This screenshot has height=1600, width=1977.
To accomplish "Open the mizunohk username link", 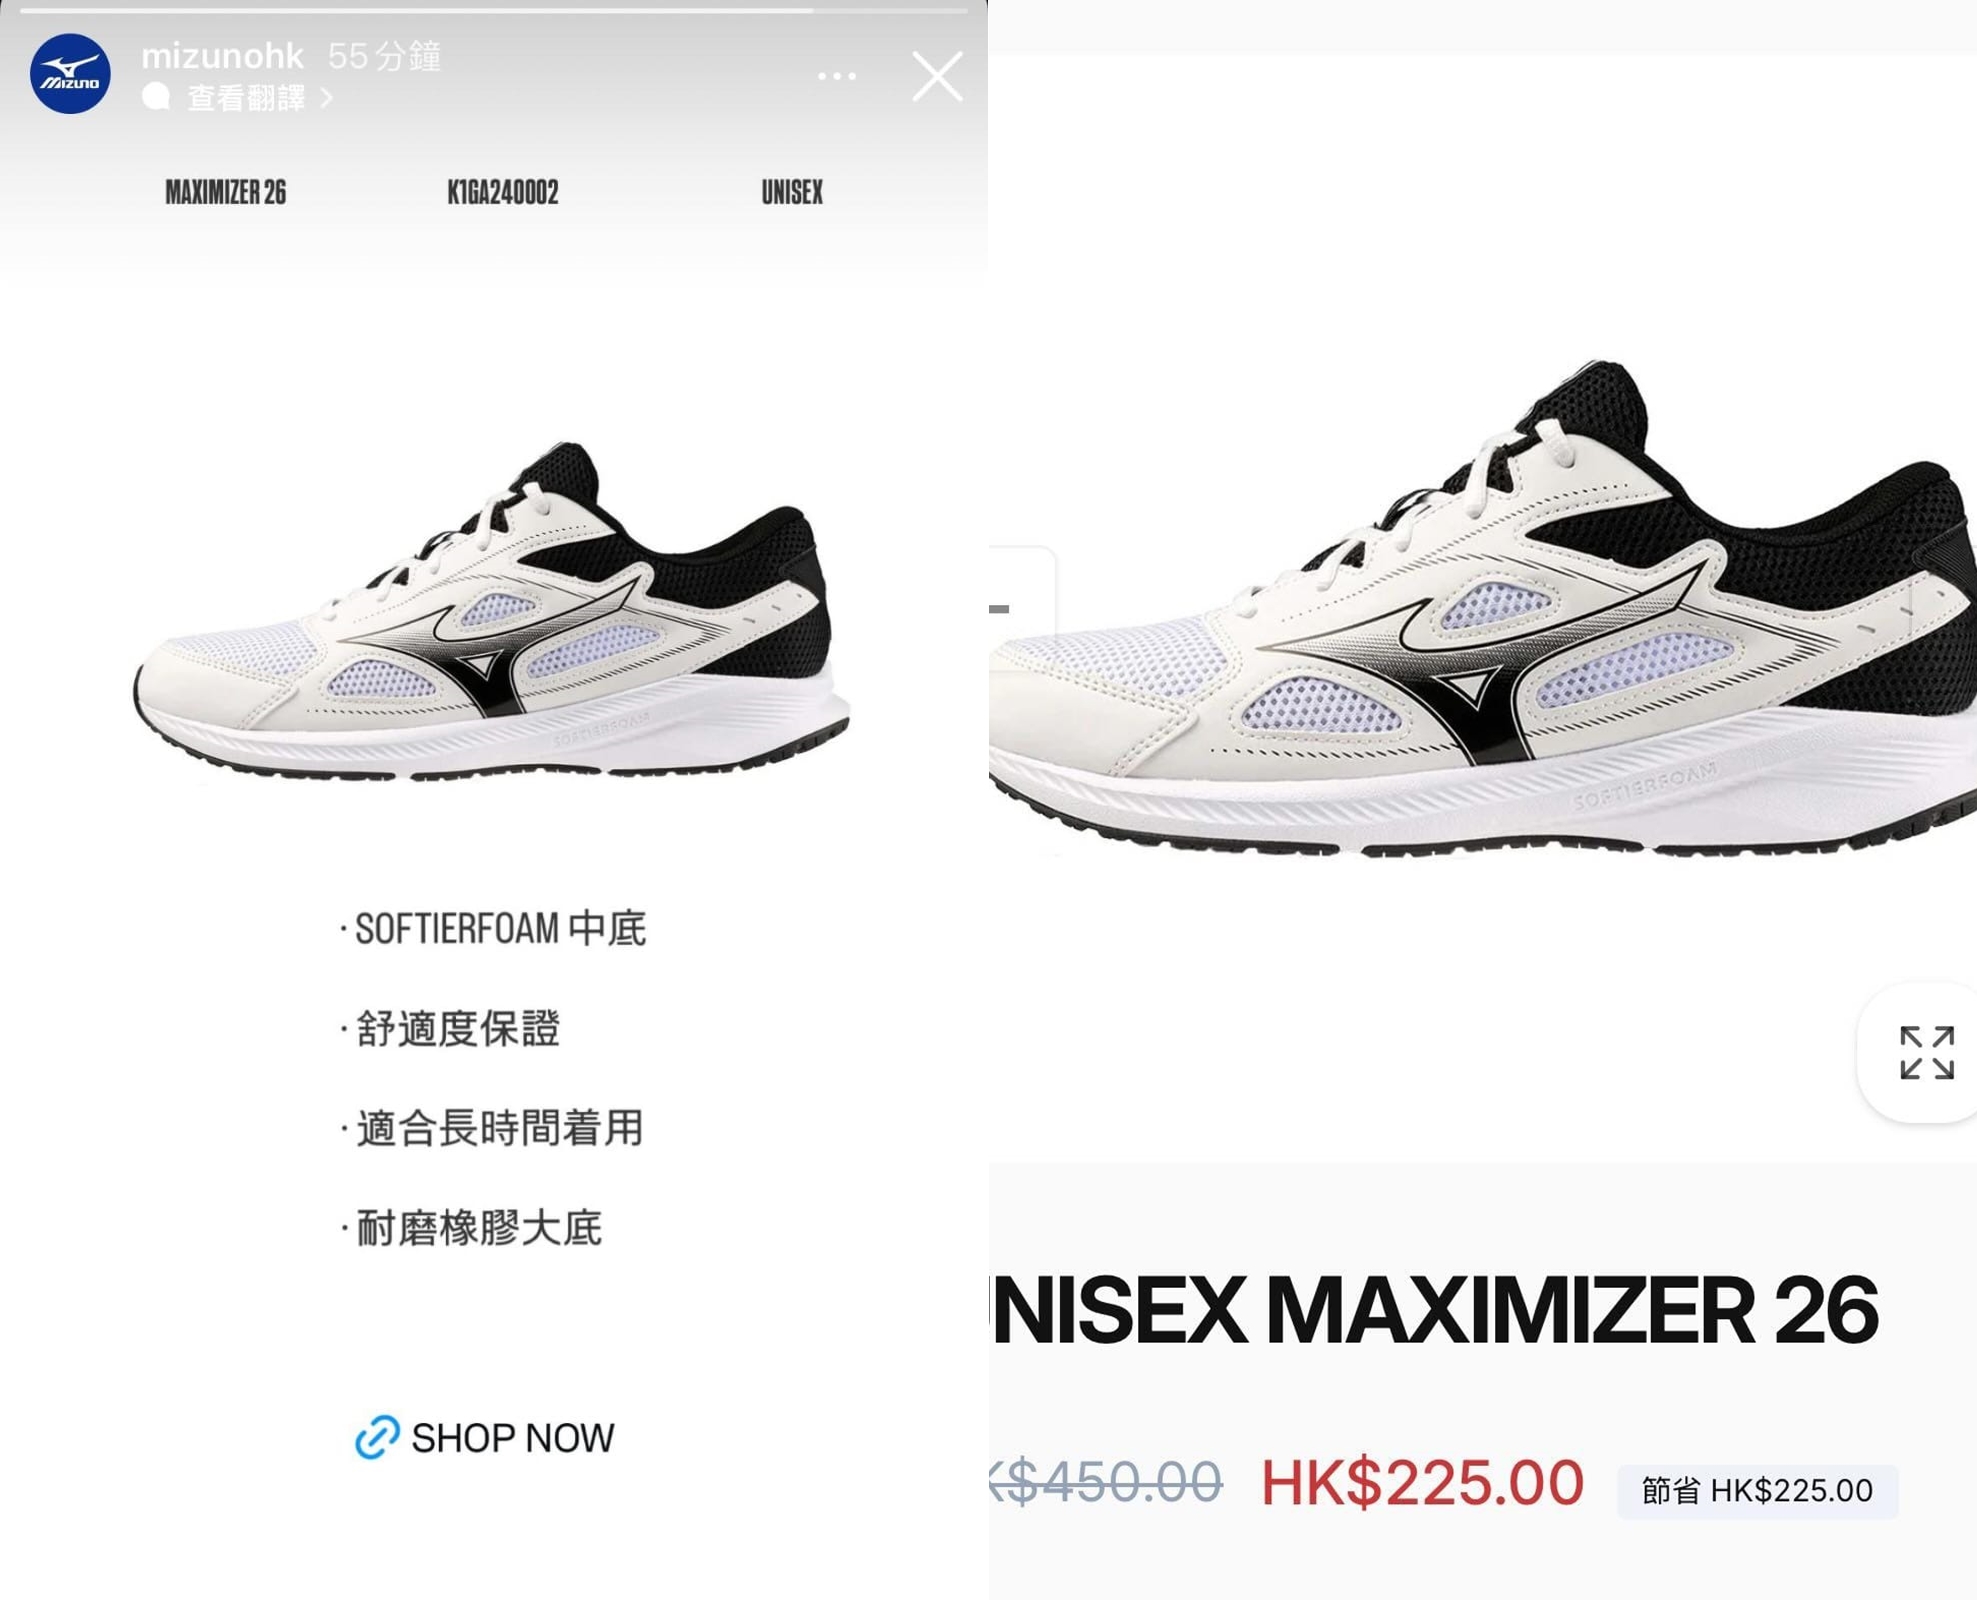I will [222, 56].
